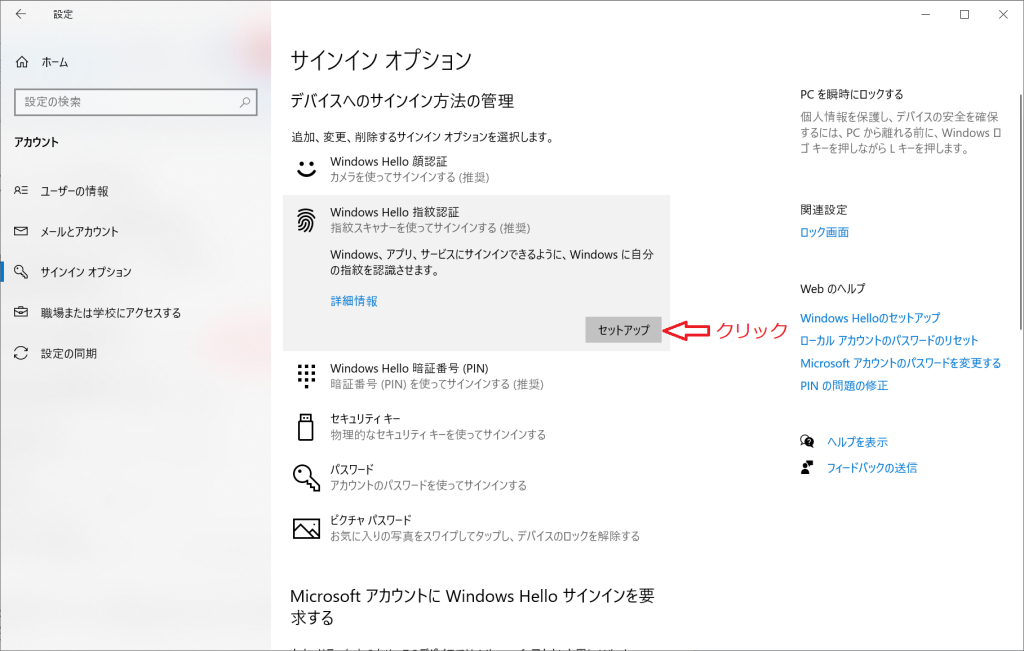This screenshot has height=651, width=1024.
Task: Click the セットアップ button
Action: pyautogui.click(x=623, y=330)
